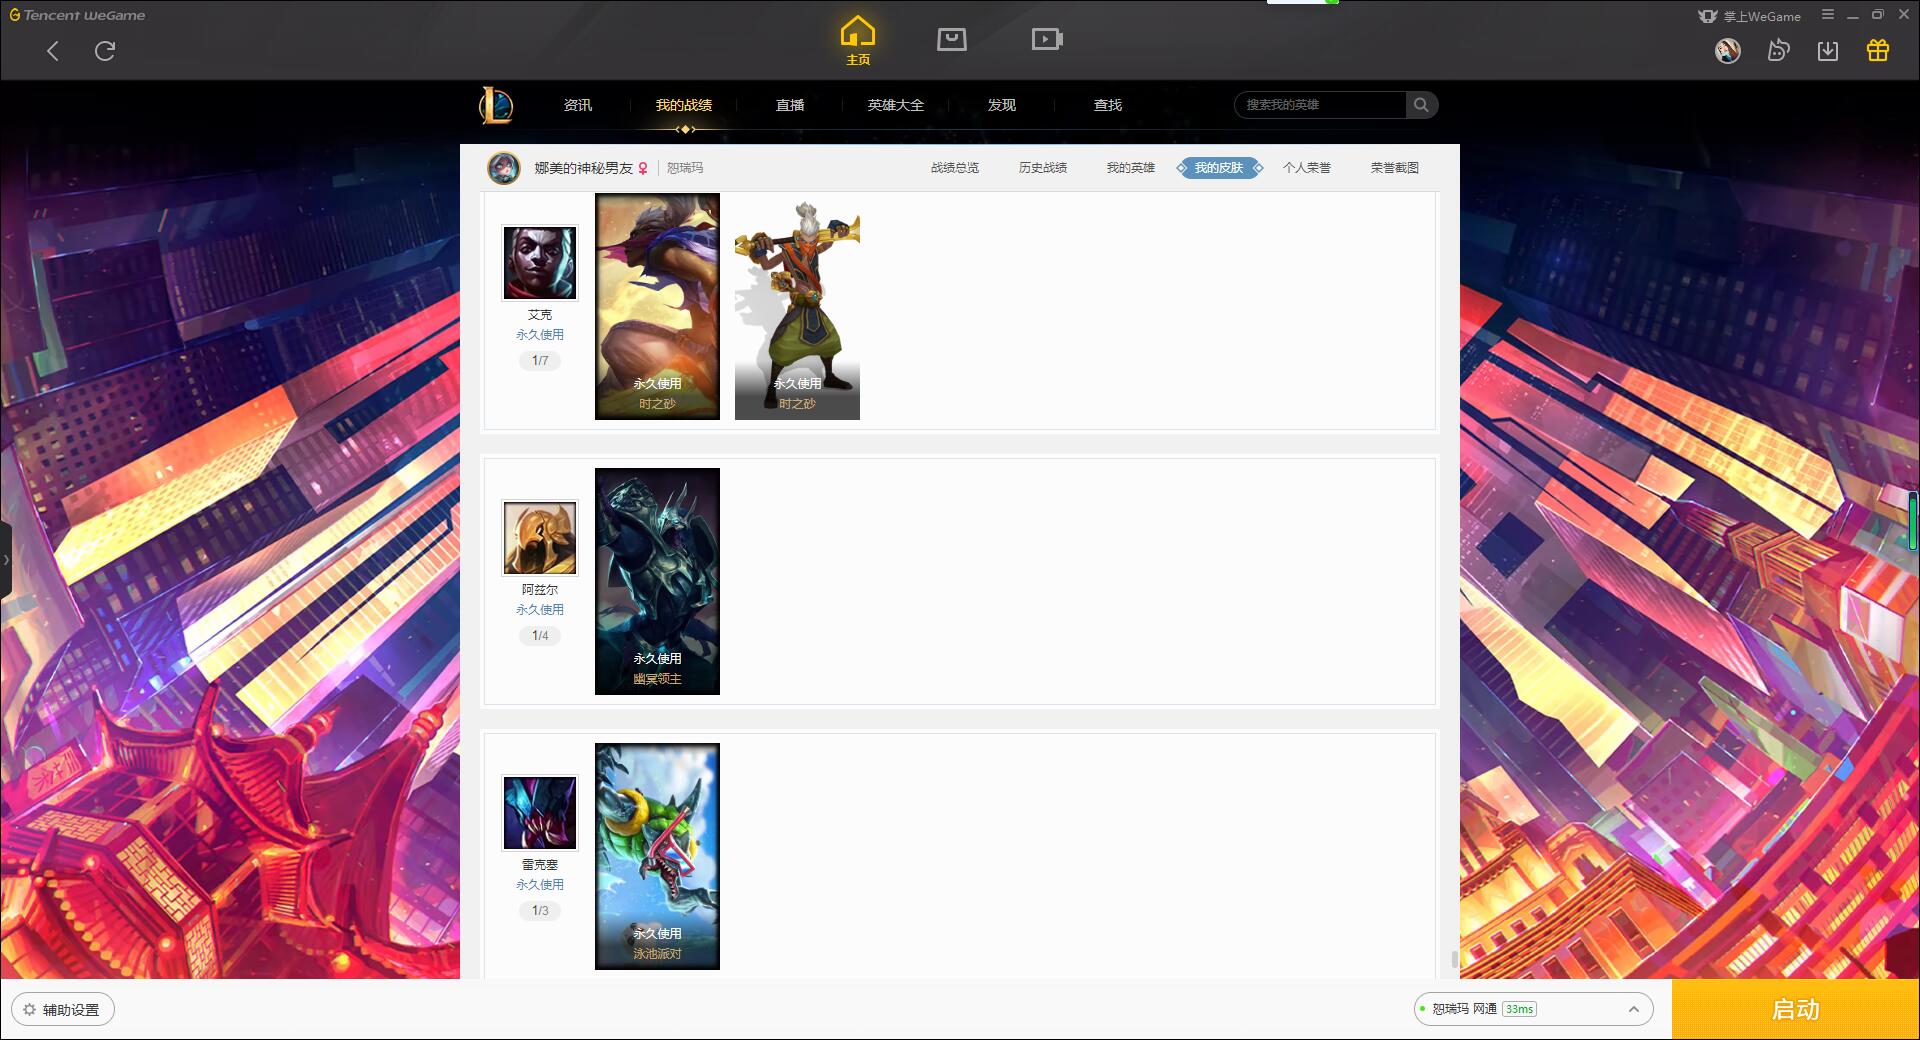Click the 艾克 champion portrait
This screenshot has width=1920, height=1040.
tap(540, 262)
